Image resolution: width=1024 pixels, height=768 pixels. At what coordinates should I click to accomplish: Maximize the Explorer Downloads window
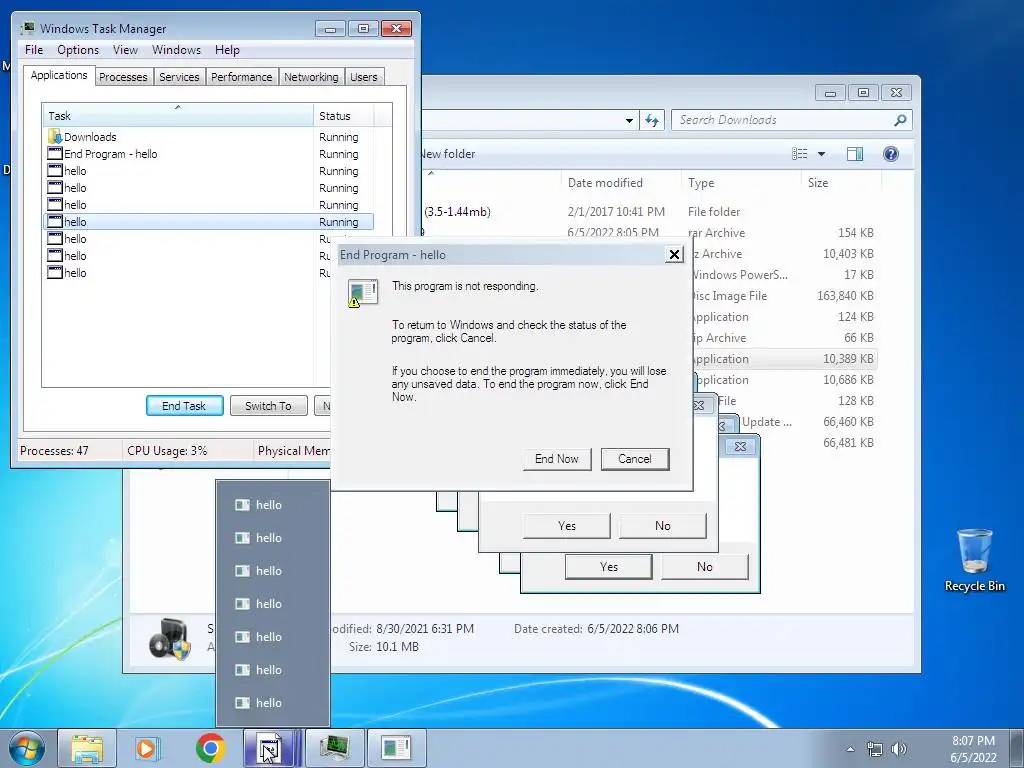click(863, 93)
